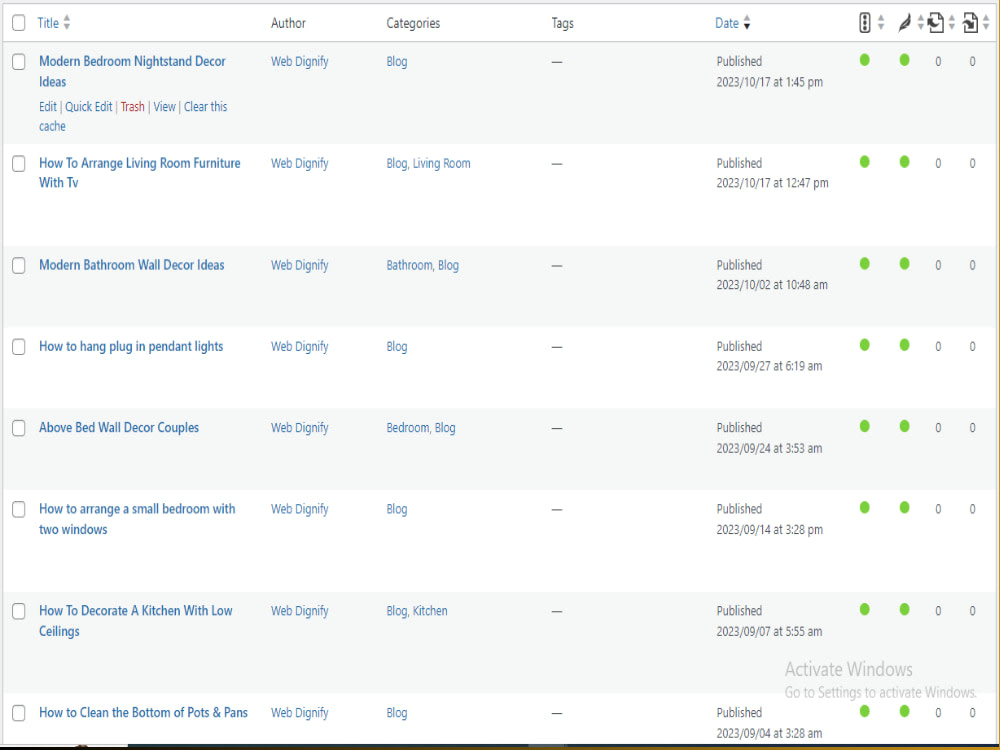
Task: Click readability dot for pendant lights post
Action: (x=904, y=345)
